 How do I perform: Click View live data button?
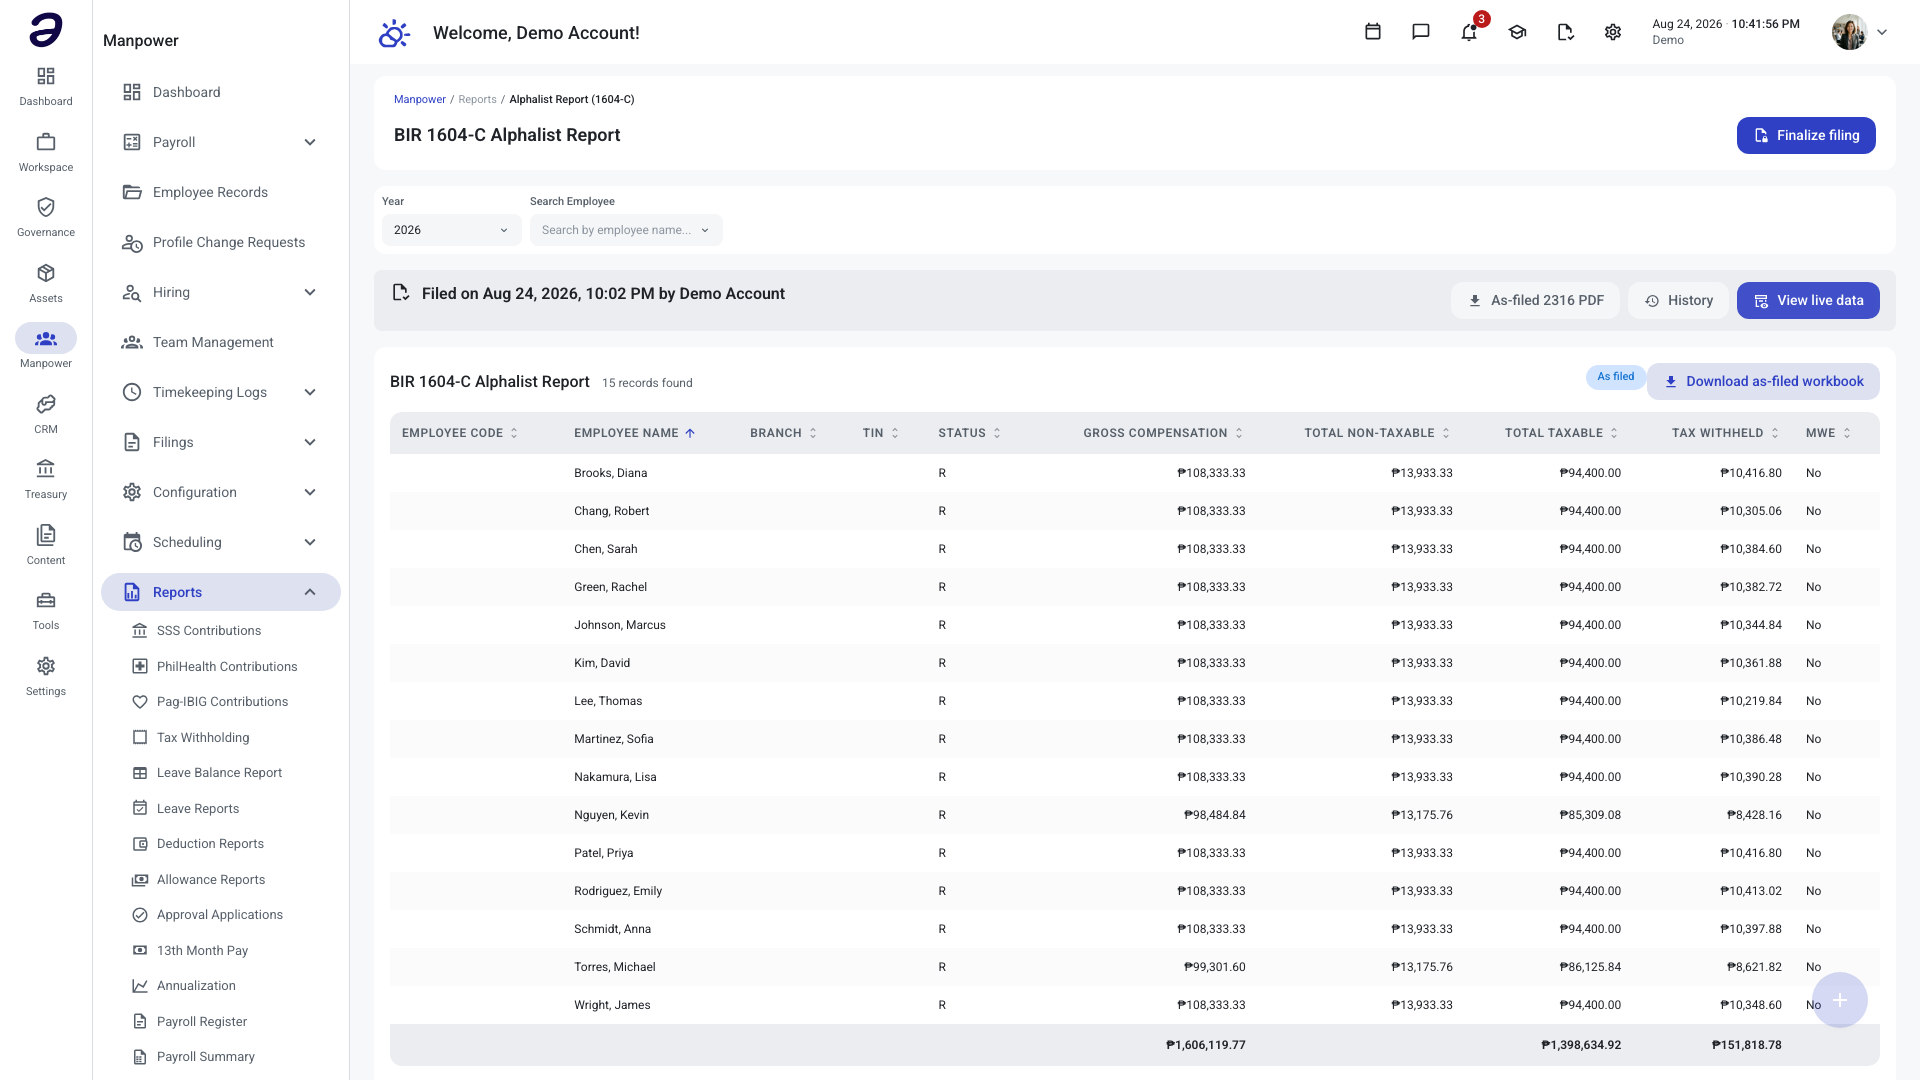coord(1808,301)
